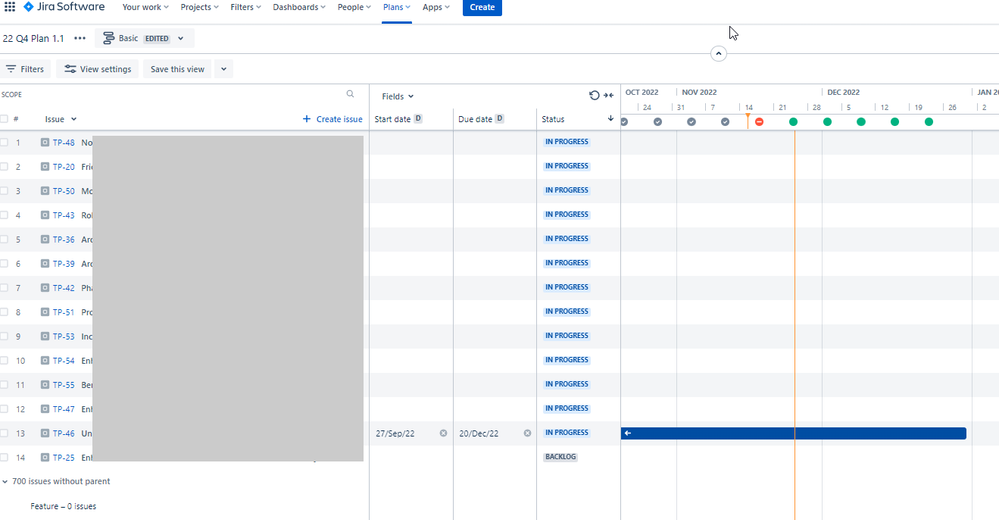Click the issue type icon for TP-43
Viewport: 999px width, 520px height.
click(45, 215)
